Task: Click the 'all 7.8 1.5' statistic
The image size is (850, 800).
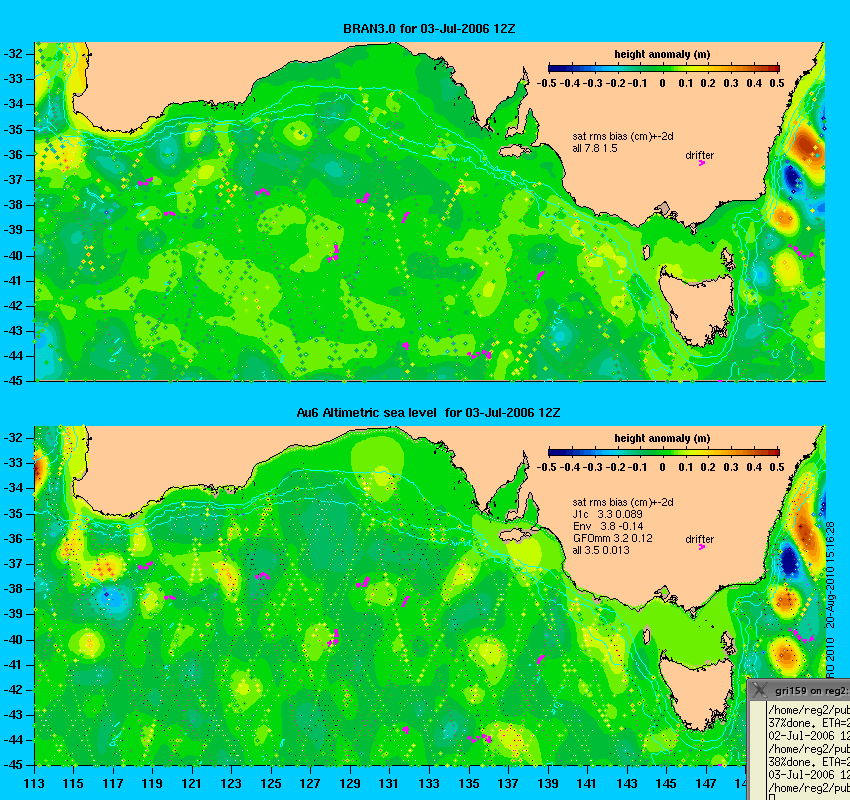Action: (x=595, y=149)
